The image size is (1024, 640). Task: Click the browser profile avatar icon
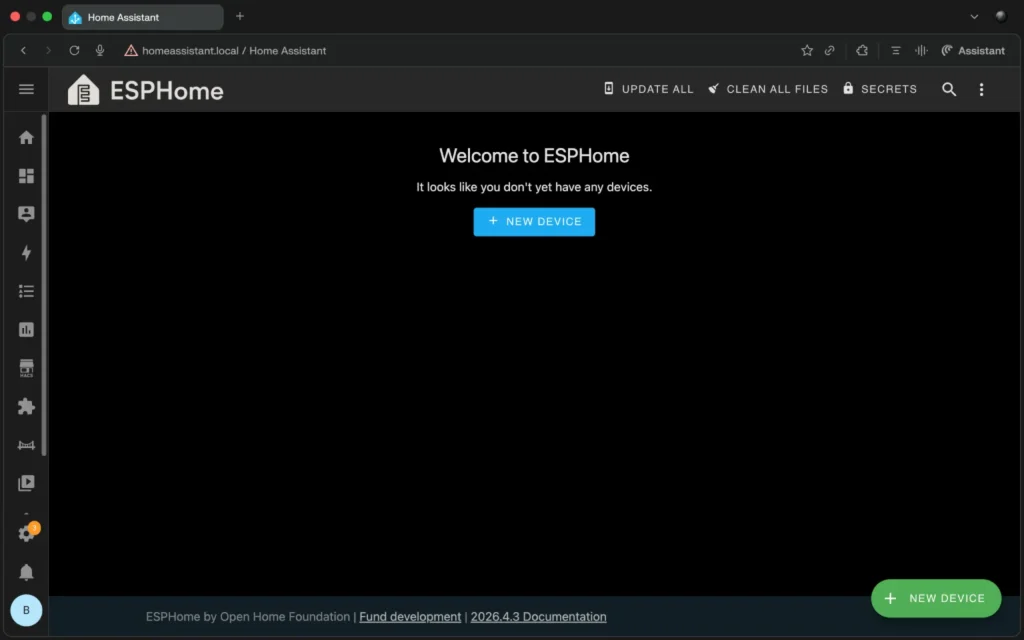[1000, 16]
